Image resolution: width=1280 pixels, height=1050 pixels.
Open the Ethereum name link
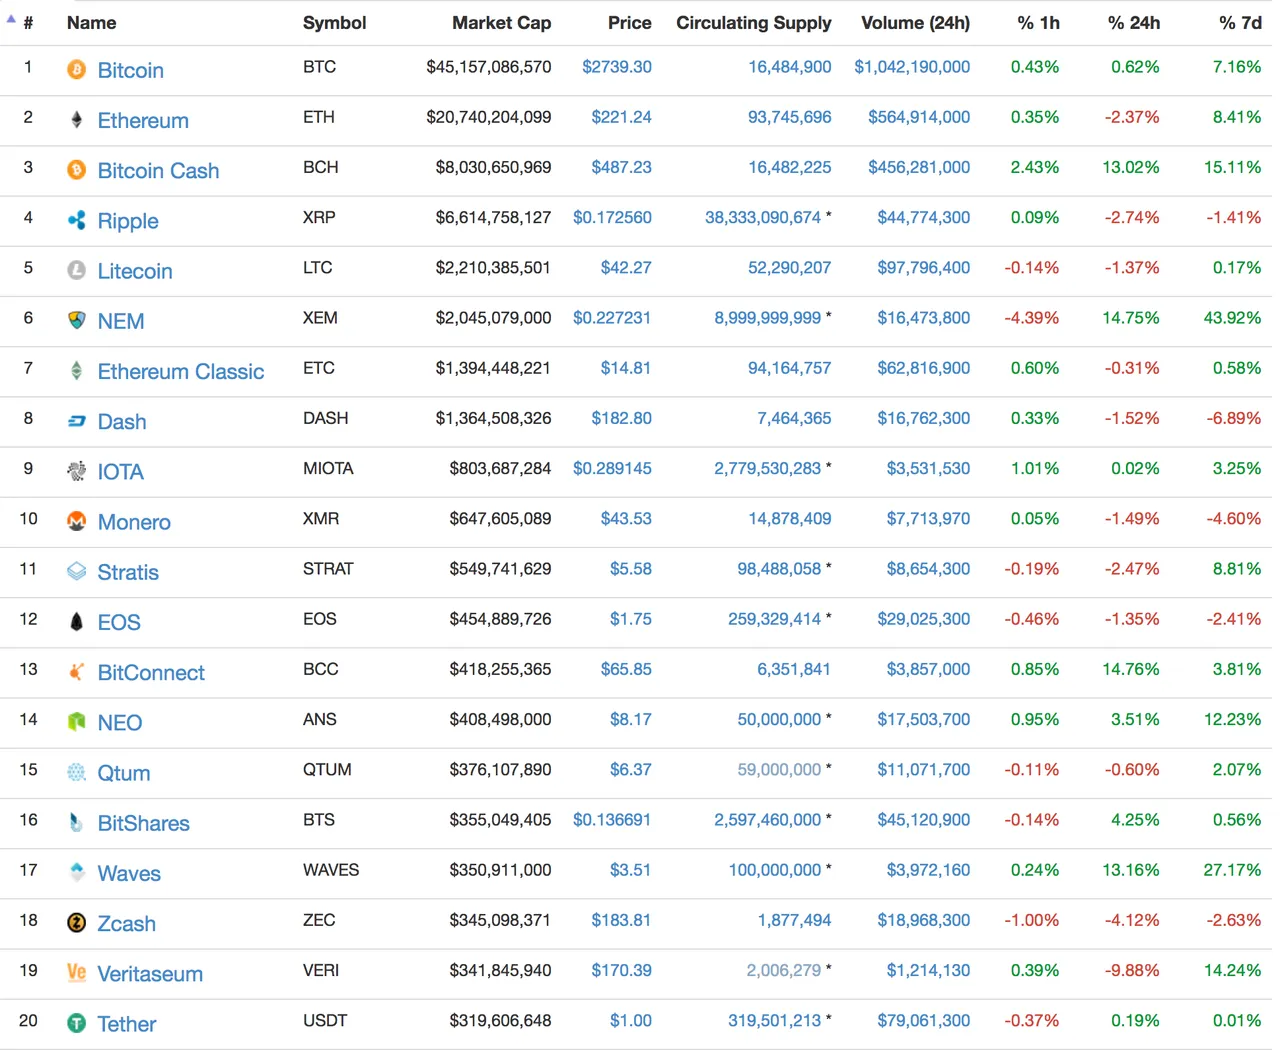click(143, 121)
